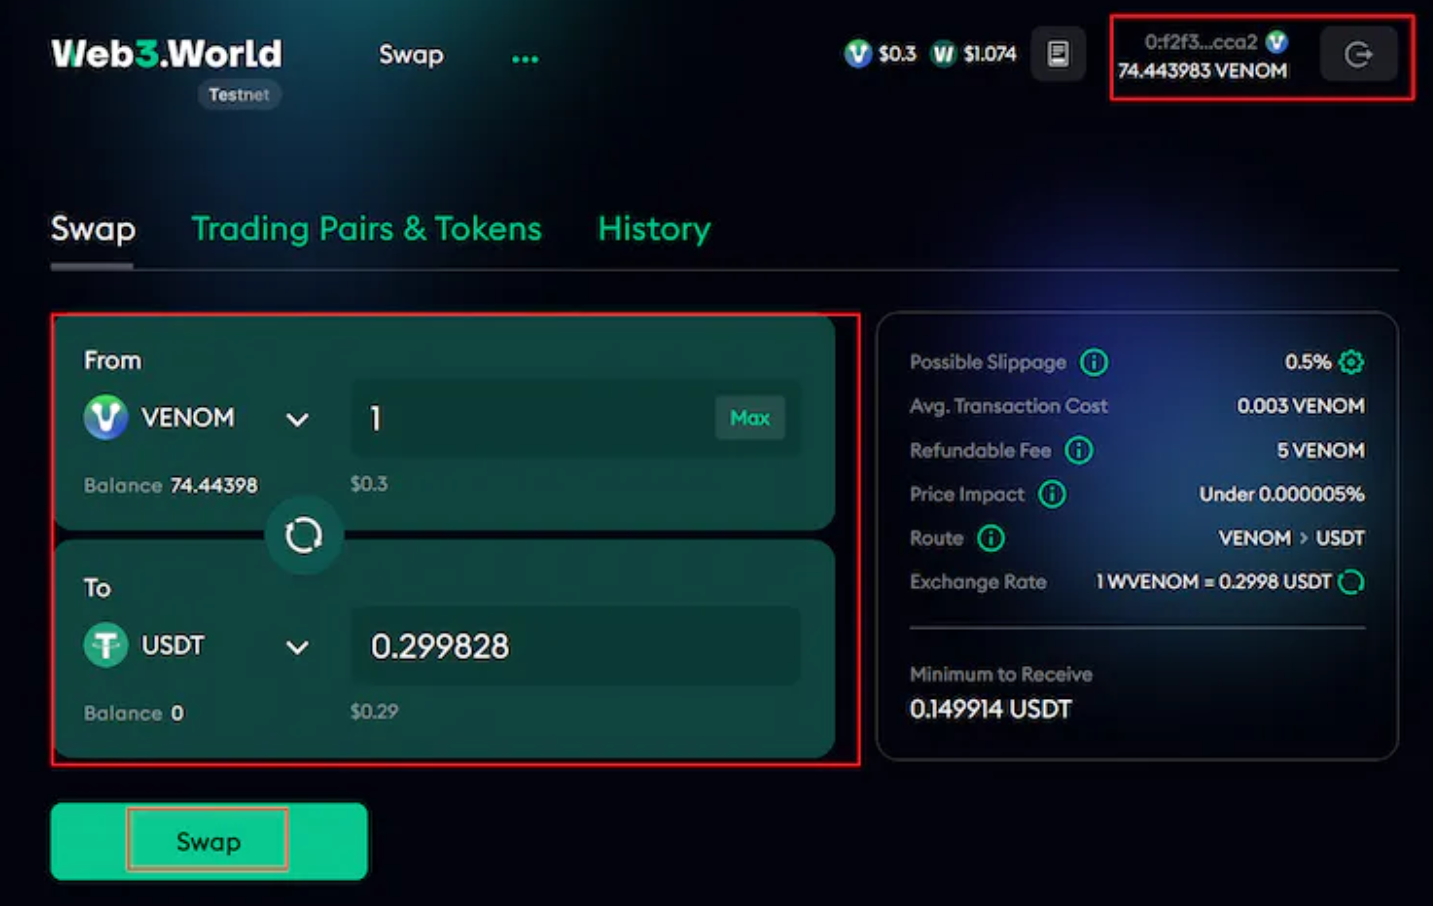Click the VENOM token icon in From
Viewport: 1433px width, 906px height.
[x=106, y=417]
